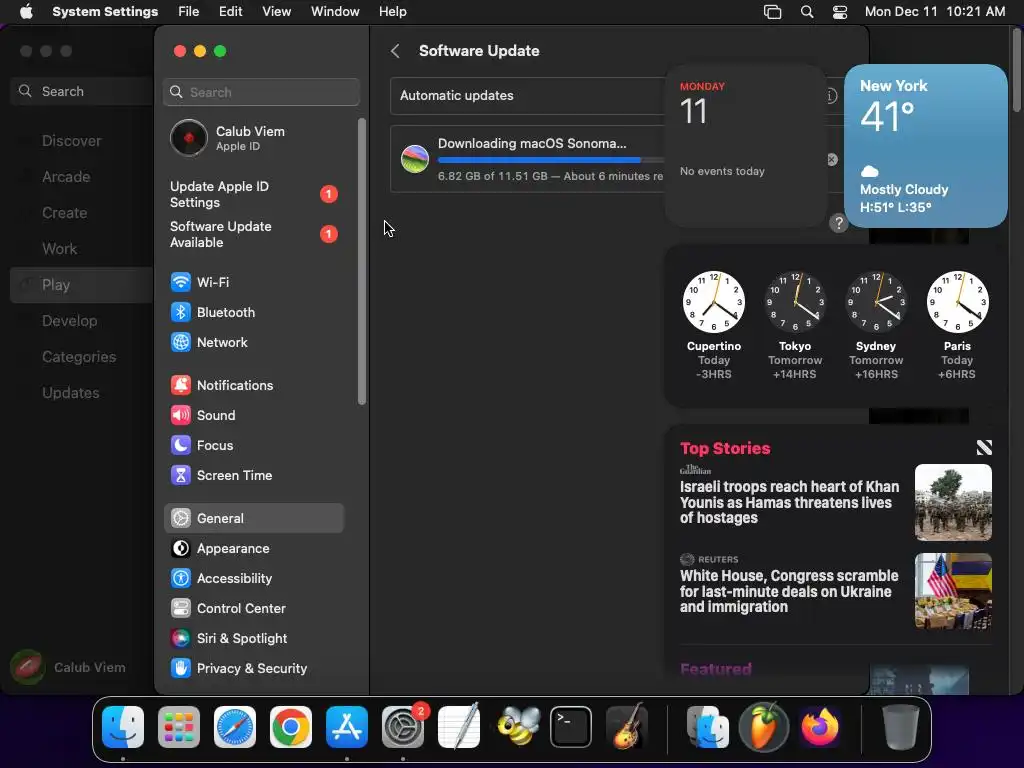Screen dimensions: 1024x768
Task: Click the Tokyo clock in widget
Action: (795, 302)
